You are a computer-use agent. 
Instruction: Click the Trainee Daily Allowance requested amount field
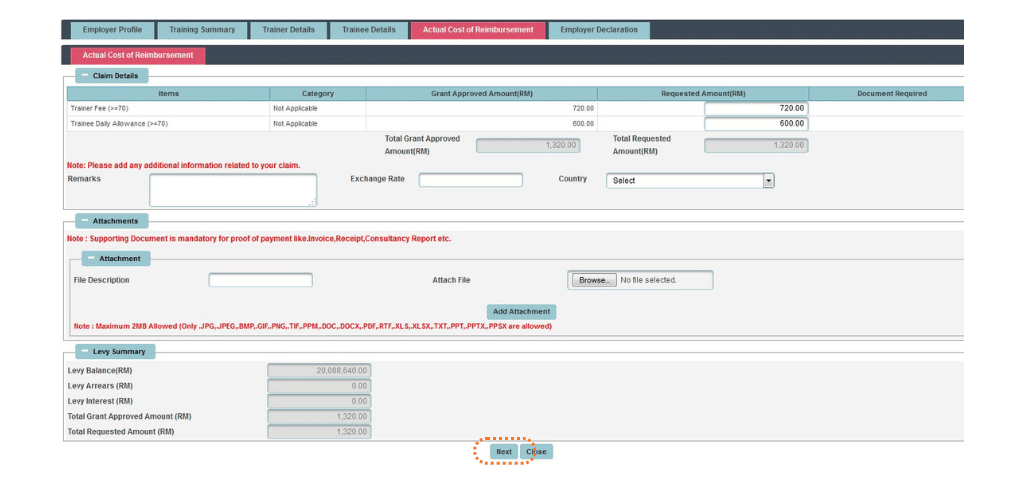click(756, 123)
